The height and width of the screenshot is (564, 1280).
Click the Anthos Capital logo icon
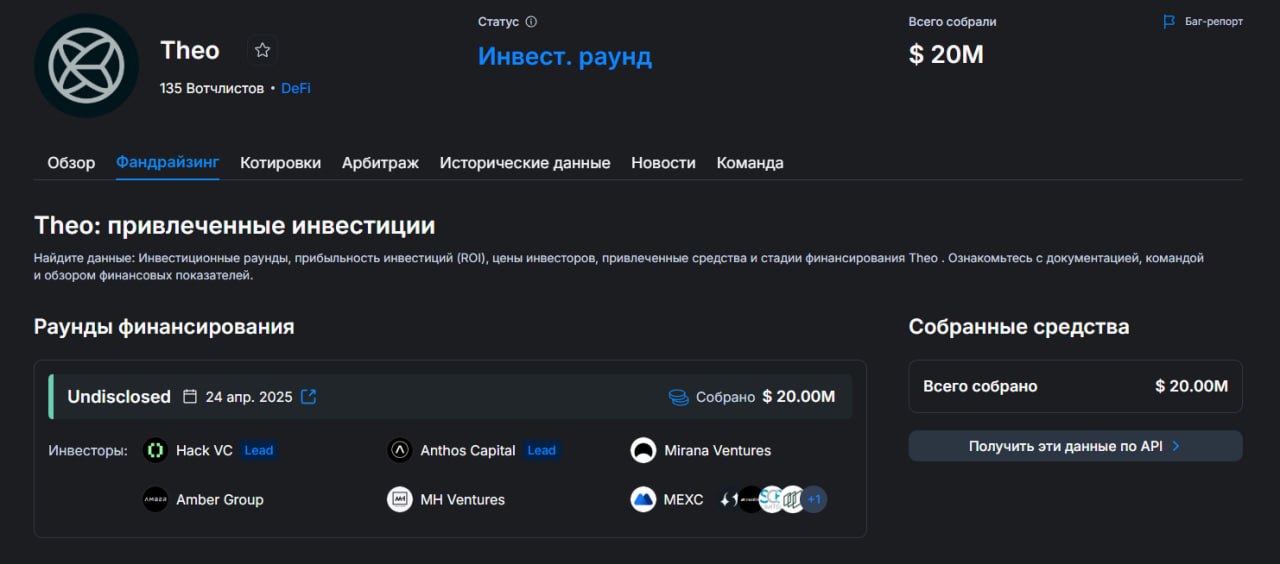(x=400, y=450)
